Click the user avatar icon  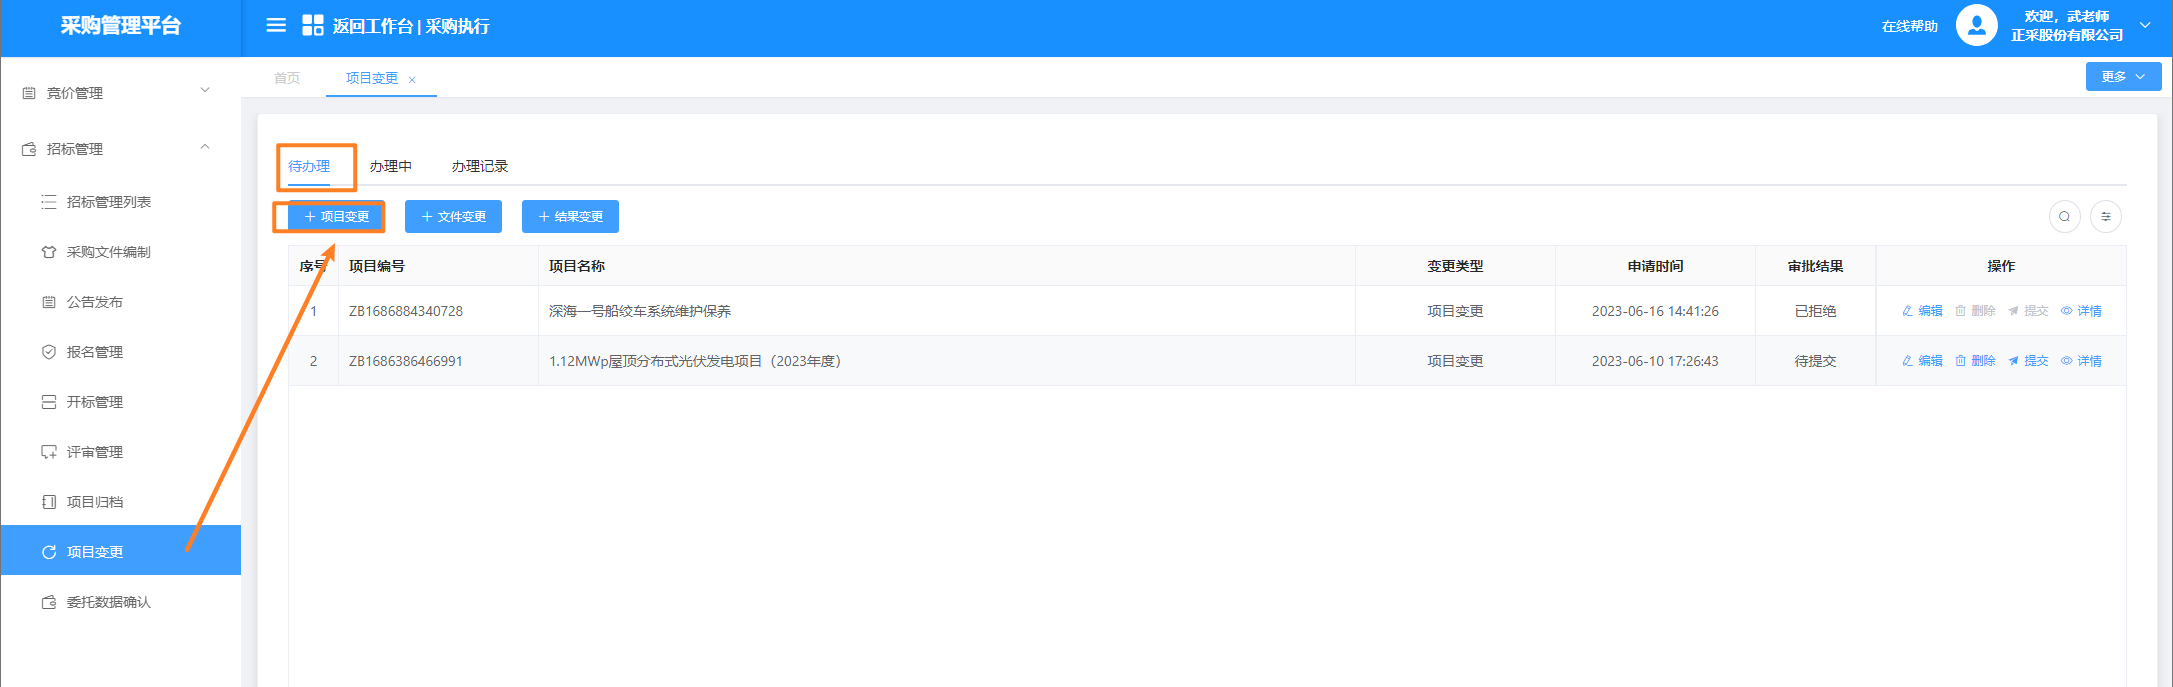(1976, 26)
